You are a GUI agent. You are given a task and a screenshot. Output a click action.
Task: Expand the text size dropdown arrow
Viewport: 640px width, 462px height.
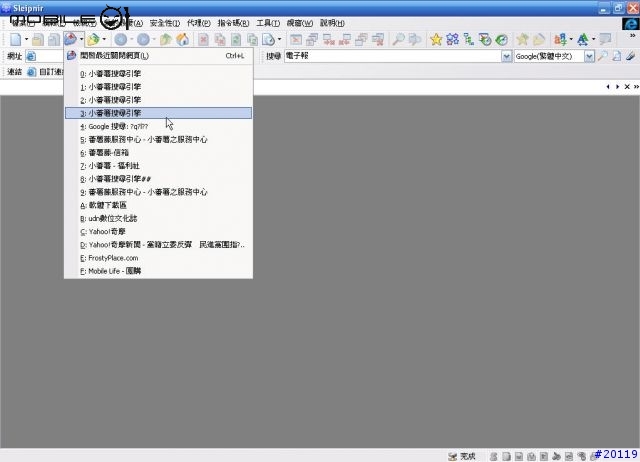coord(593,40)
